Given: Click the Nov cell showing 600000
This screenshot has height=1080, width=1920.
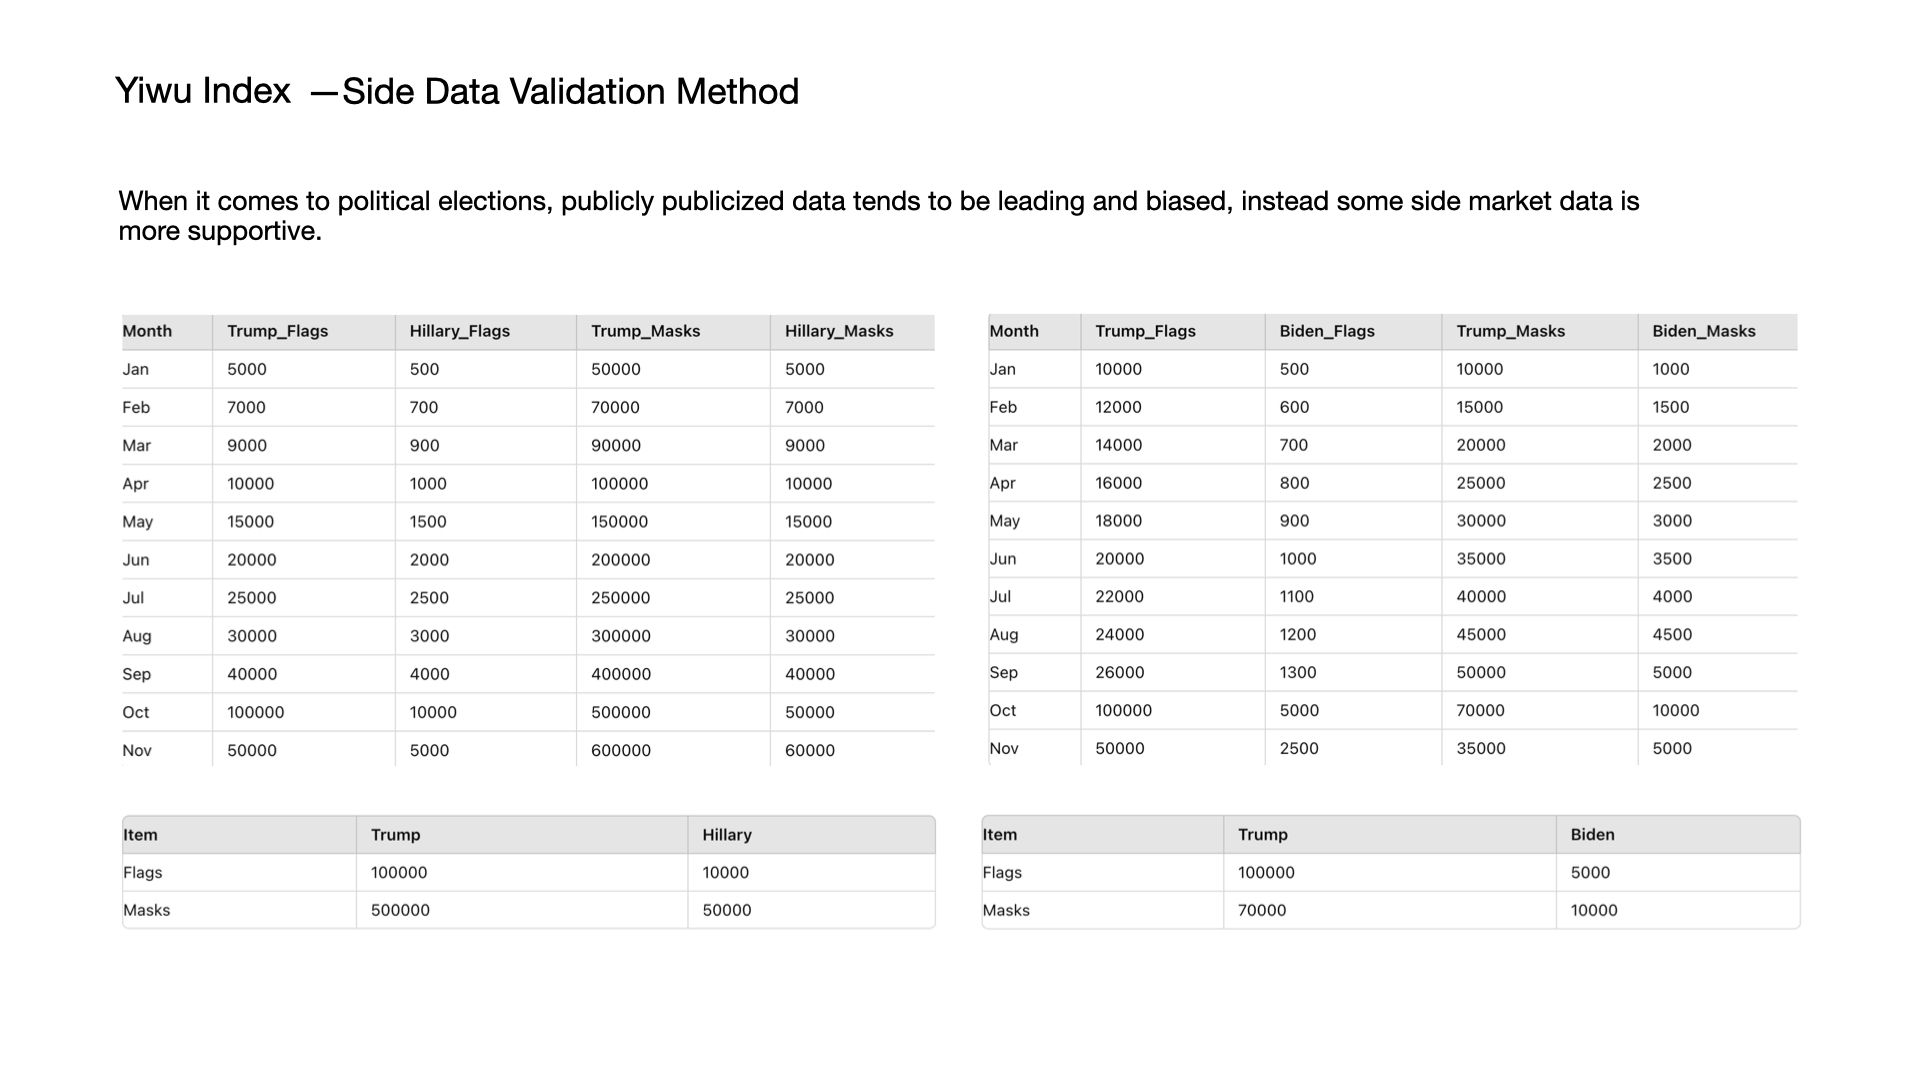Looking at the screenshot, I should 621,750.
